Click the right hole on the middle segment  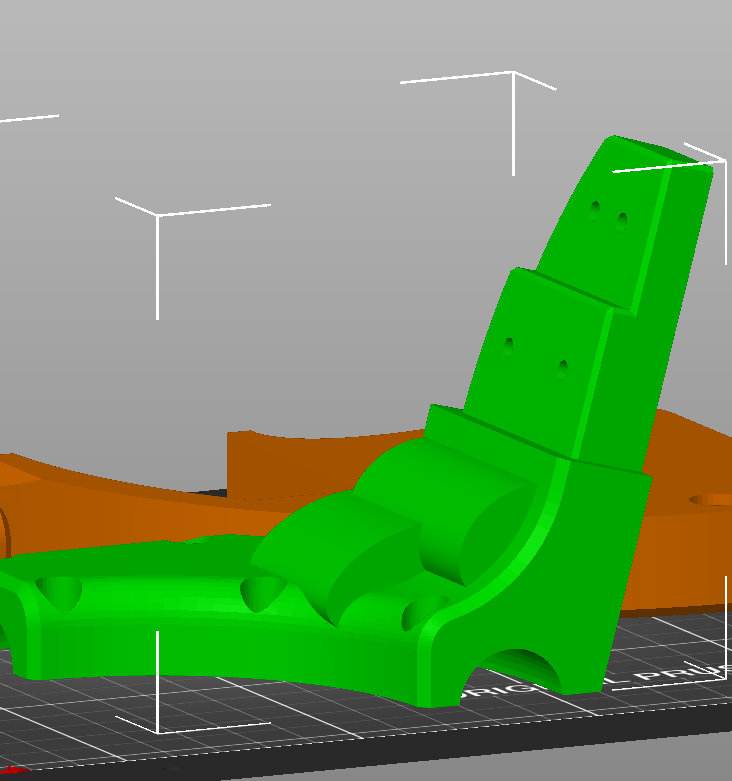tap(563, 370)
